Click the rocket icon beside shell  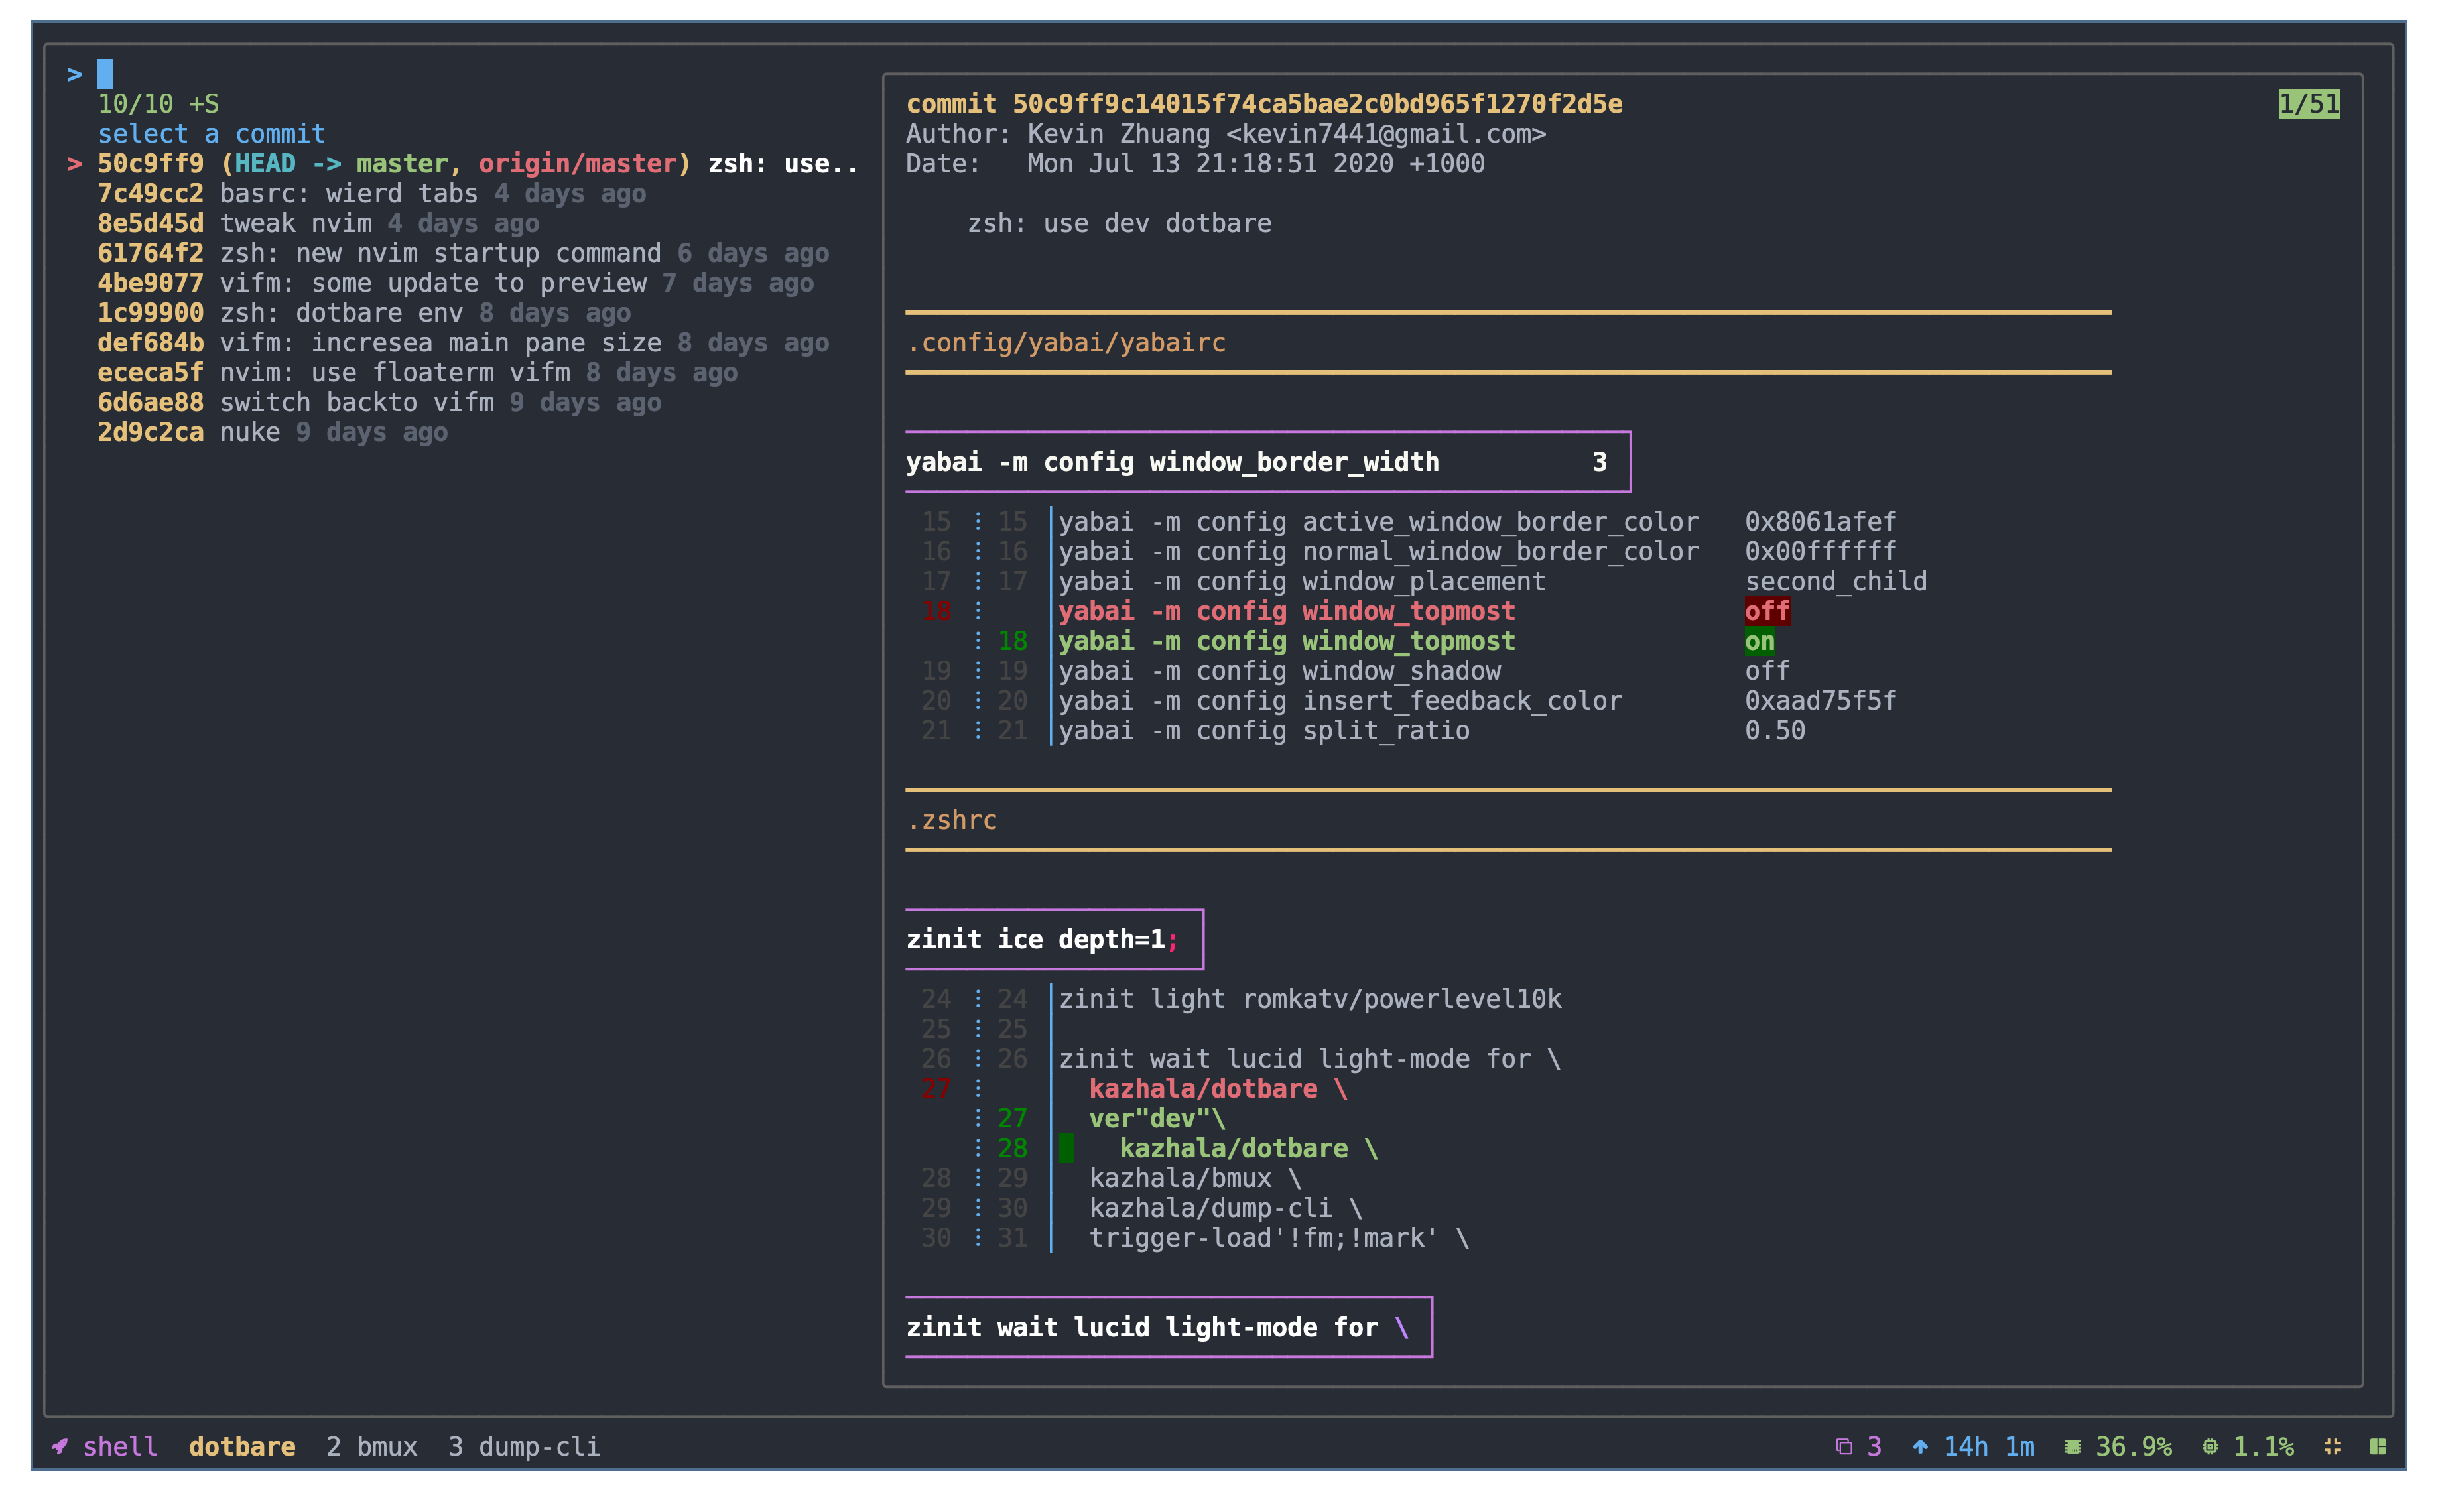tap(60, 1446)
